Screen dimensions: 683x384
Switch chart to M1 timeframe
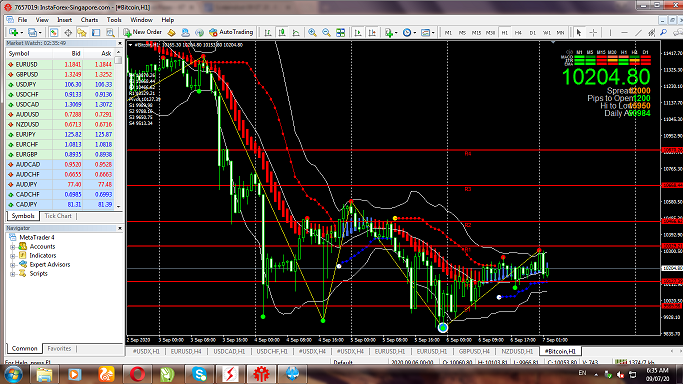[448, 33]
